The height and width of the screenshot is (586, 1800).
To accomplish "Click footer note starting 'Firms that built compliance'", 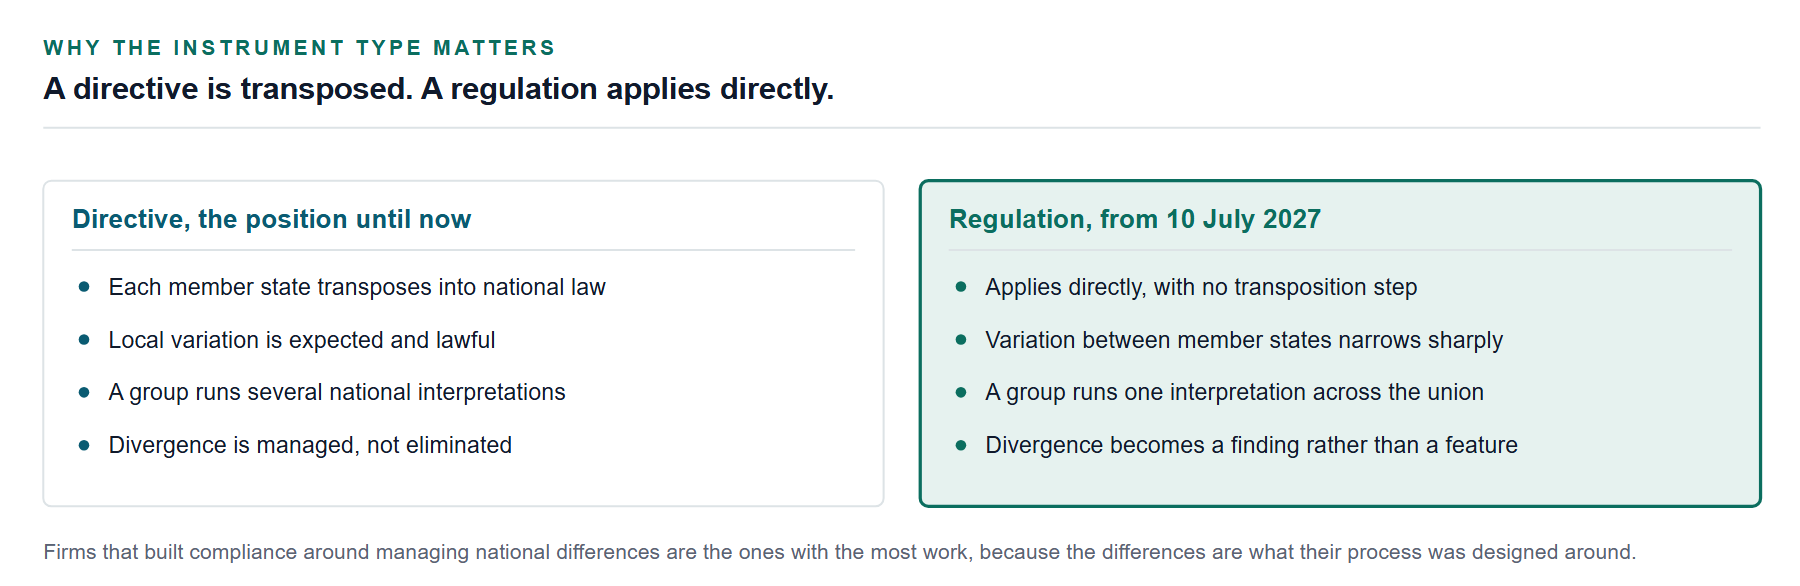I will pyautogui.click(x=840, y=552).
